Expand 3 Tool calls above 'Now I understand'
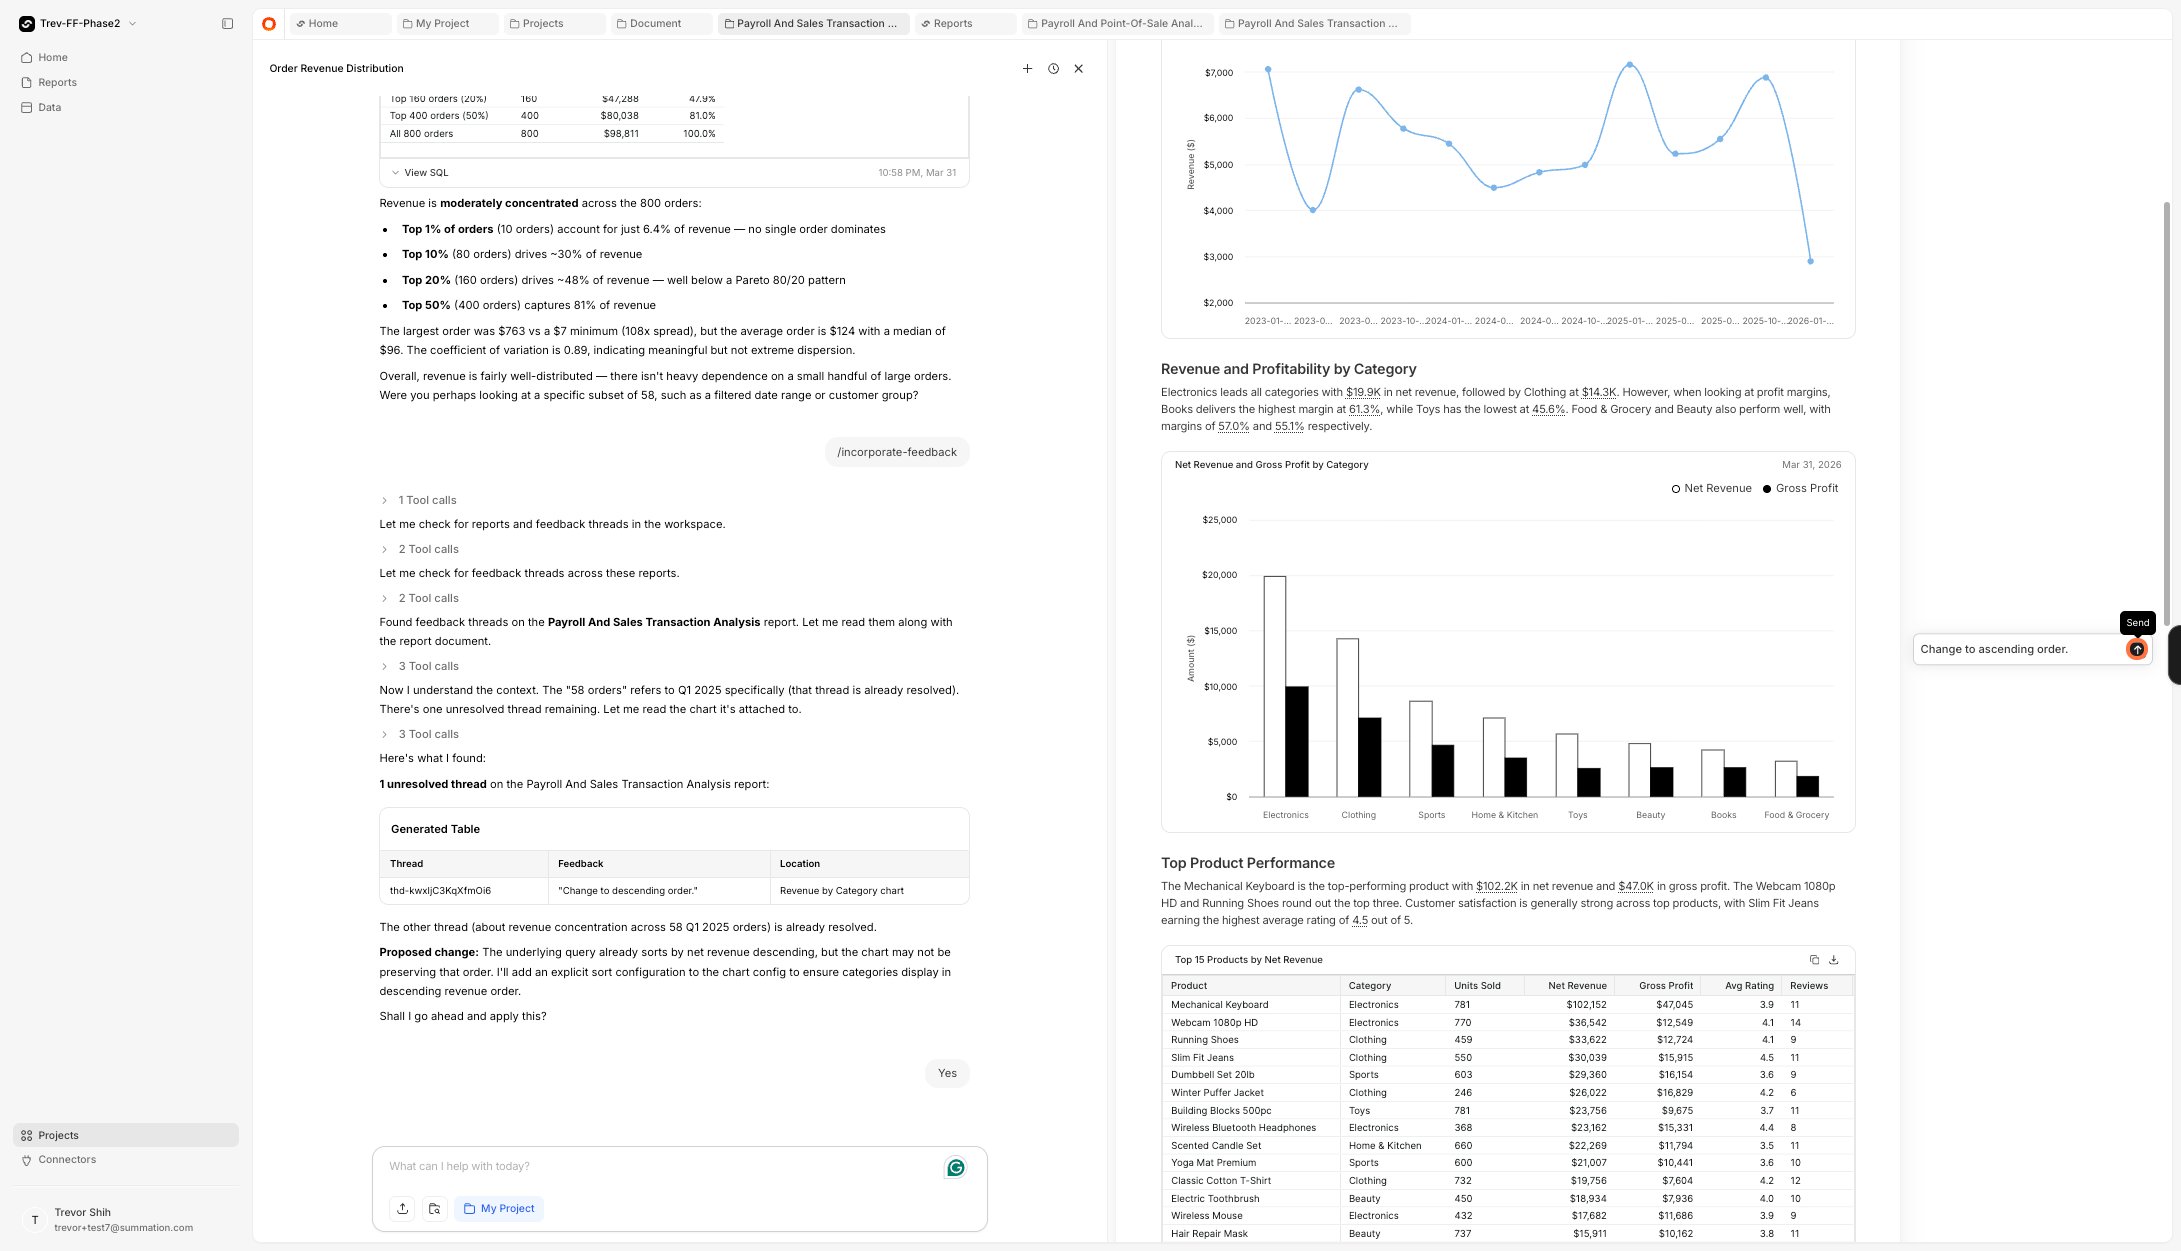2181x1251 pixels. [420, 666]
